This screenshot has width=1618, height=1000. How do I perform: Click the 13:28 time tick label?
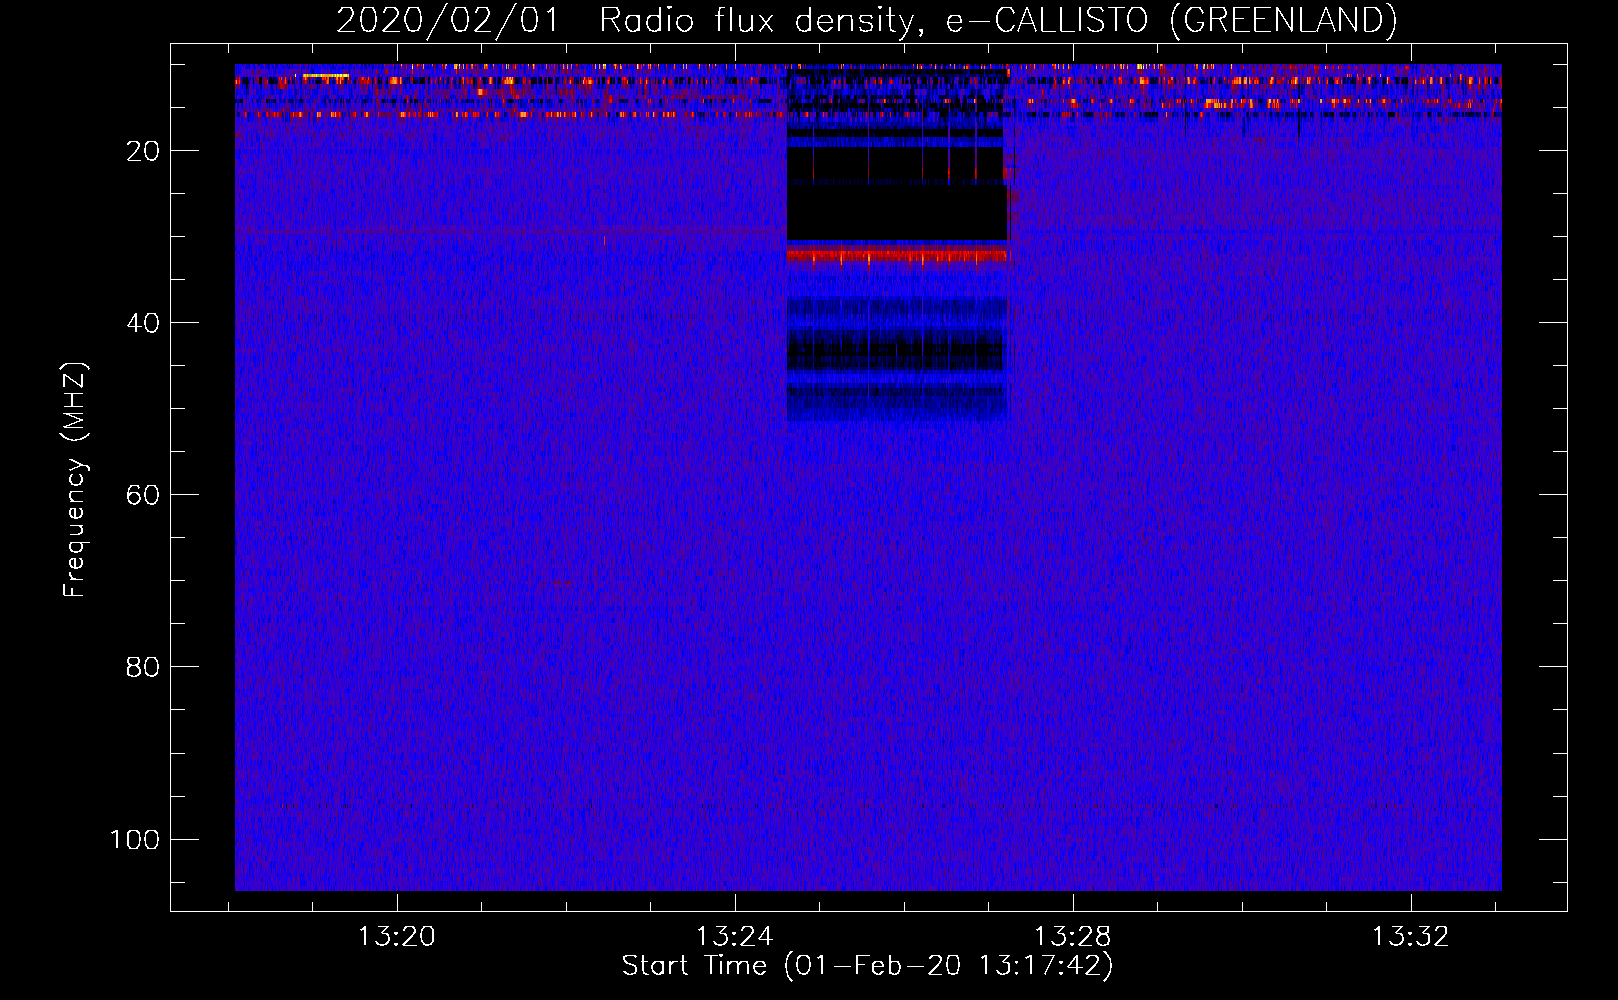(1072, 937)
